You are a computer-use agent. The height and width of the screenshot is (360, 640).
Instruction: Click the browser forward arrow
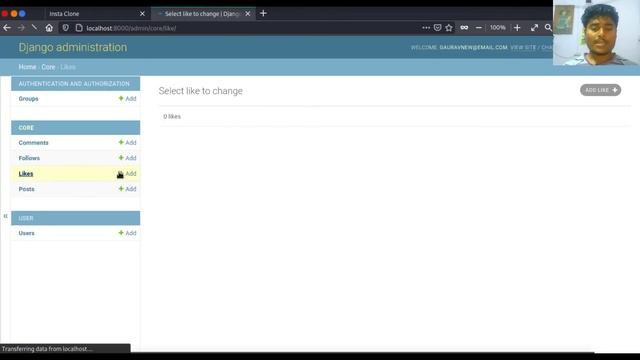pos(21,28)
